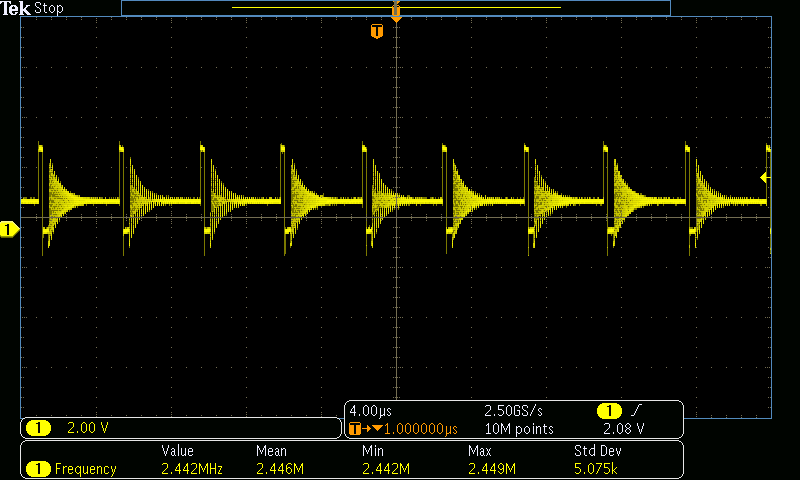Click the 2.442MHz Value reading
Viewport: 800px width, 480px height.
click(192, 469)
